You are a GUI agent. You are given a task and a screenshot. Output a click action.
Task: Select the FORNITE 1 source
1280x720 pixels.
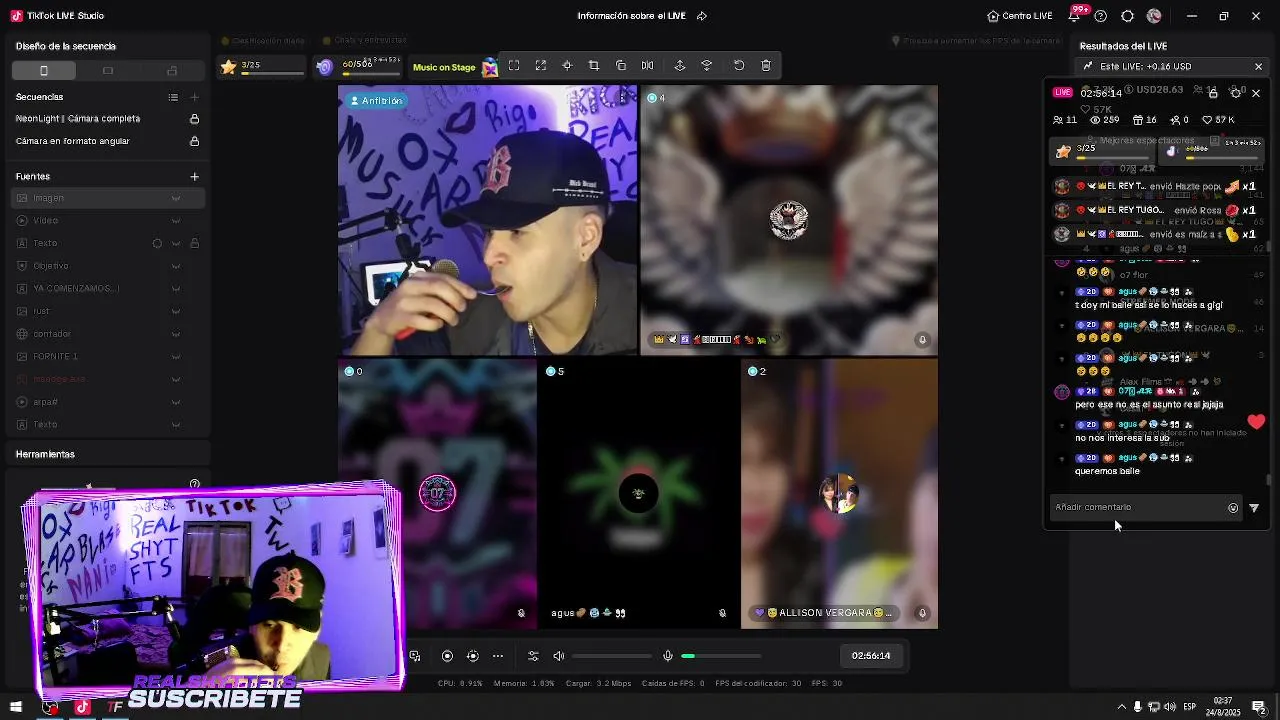tap(108, 356)
